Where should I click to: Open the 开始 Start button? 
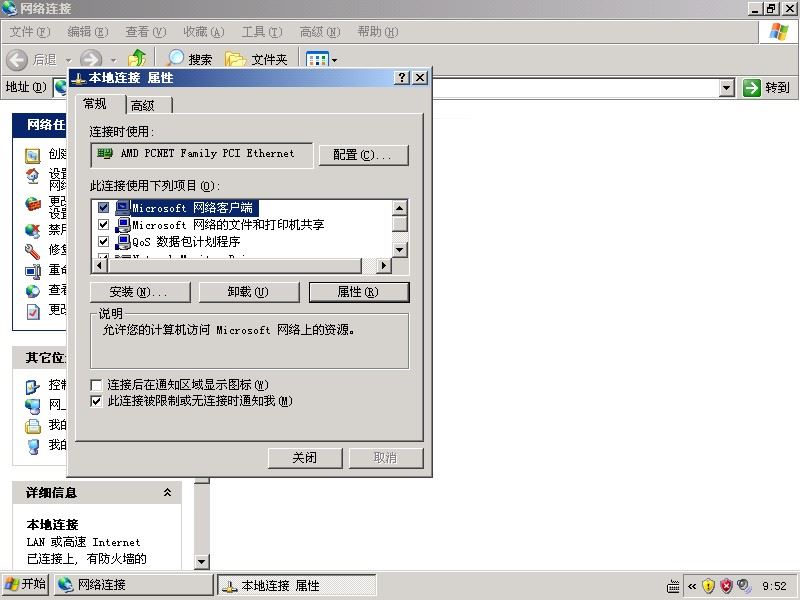[x=25, y=584]
